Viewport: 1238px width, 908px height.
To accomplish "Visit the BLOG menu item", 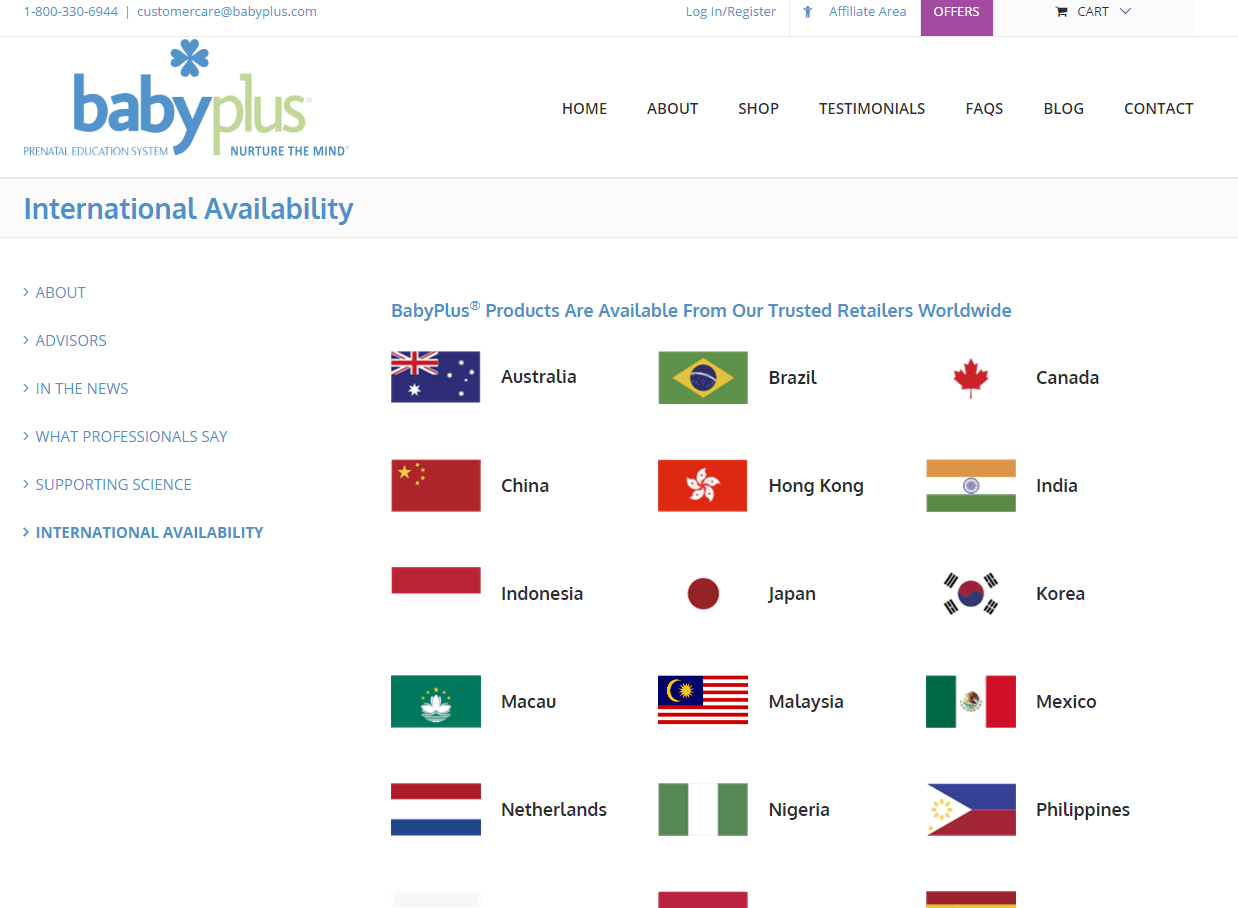I will [1063, 108].
